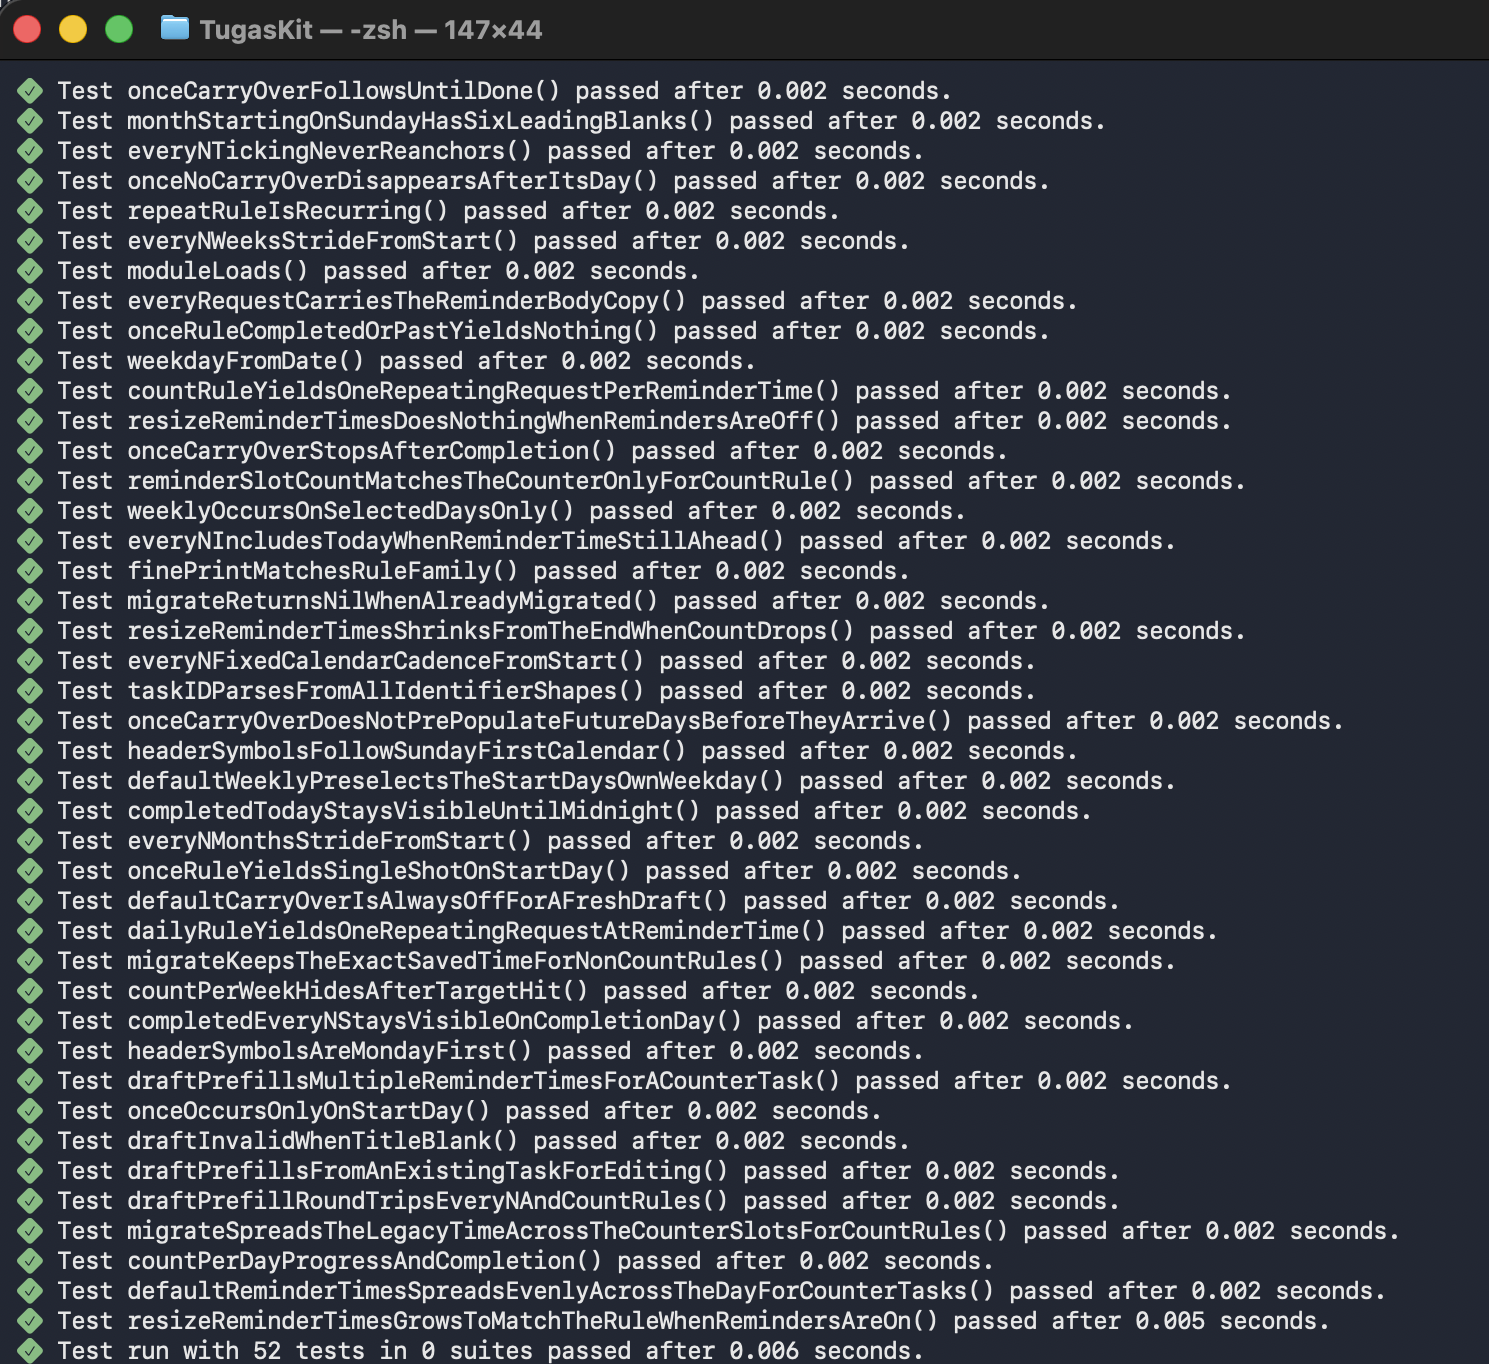Click the text 'migrateSpreadsTheLegacyTimeAcrossTheCounterSlotsForCountRules()'

568,1231
